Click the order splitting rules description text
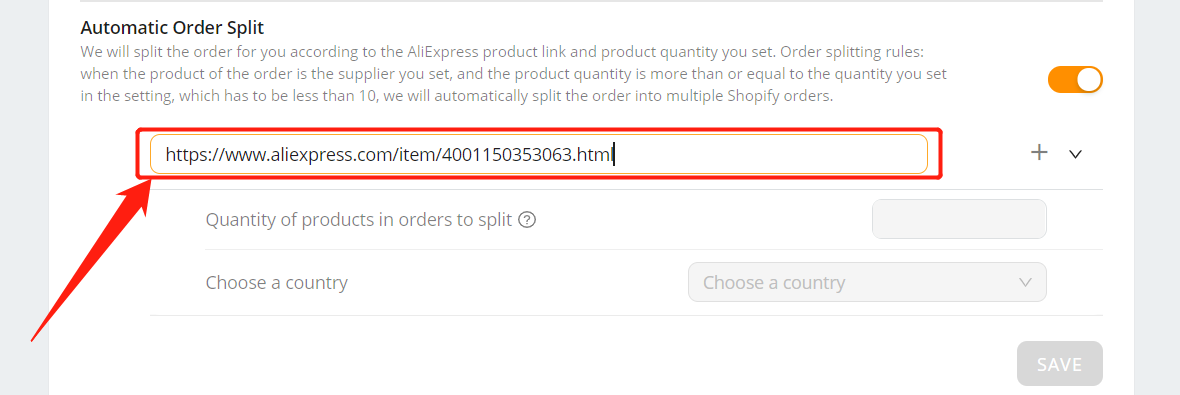The width and height of the screenshot is (1180, 395). (514, 75)
